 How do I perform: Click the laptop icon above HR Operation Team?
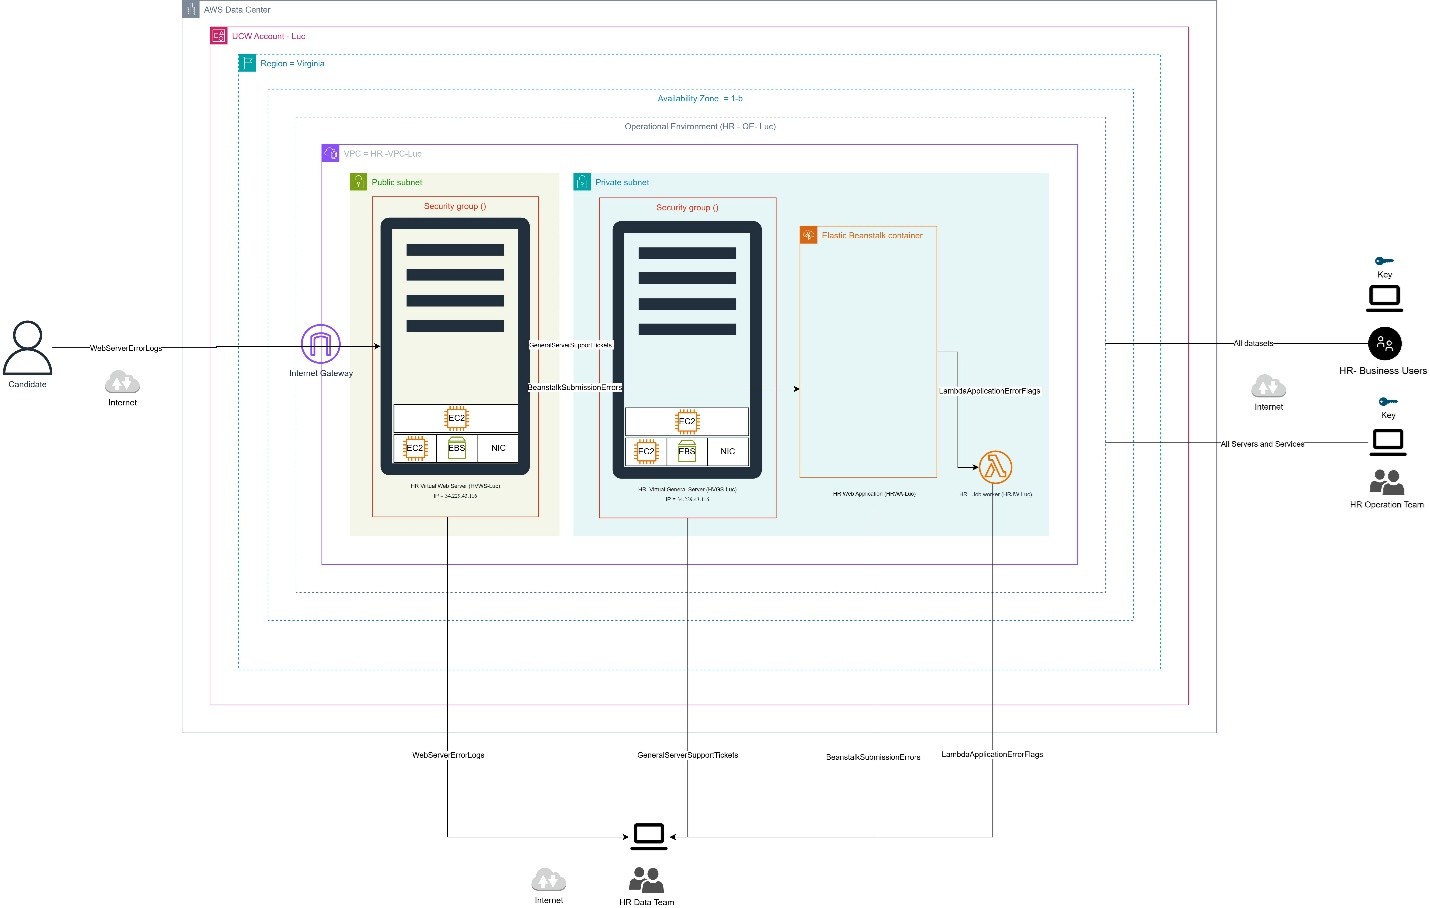click(x=1388, y=441)
